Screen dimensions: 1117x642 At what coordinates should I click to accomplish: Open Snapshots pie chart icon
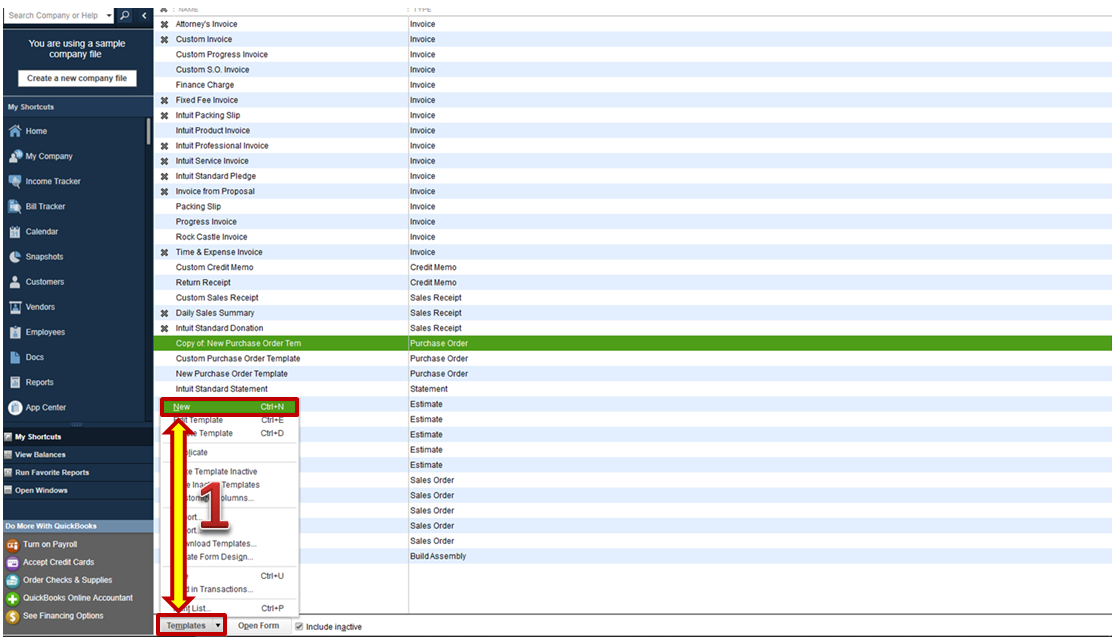(15, 257)
